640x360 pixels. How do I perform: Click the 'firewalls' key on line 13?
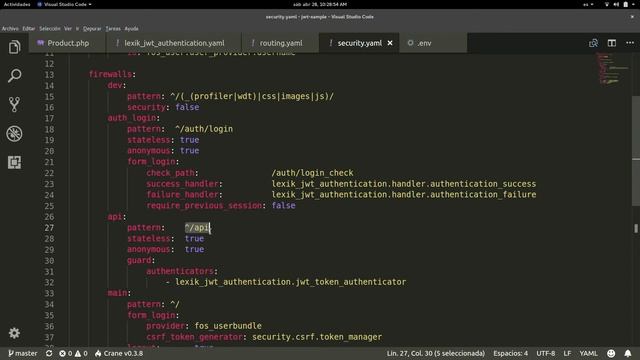click(x=111, y=74)
